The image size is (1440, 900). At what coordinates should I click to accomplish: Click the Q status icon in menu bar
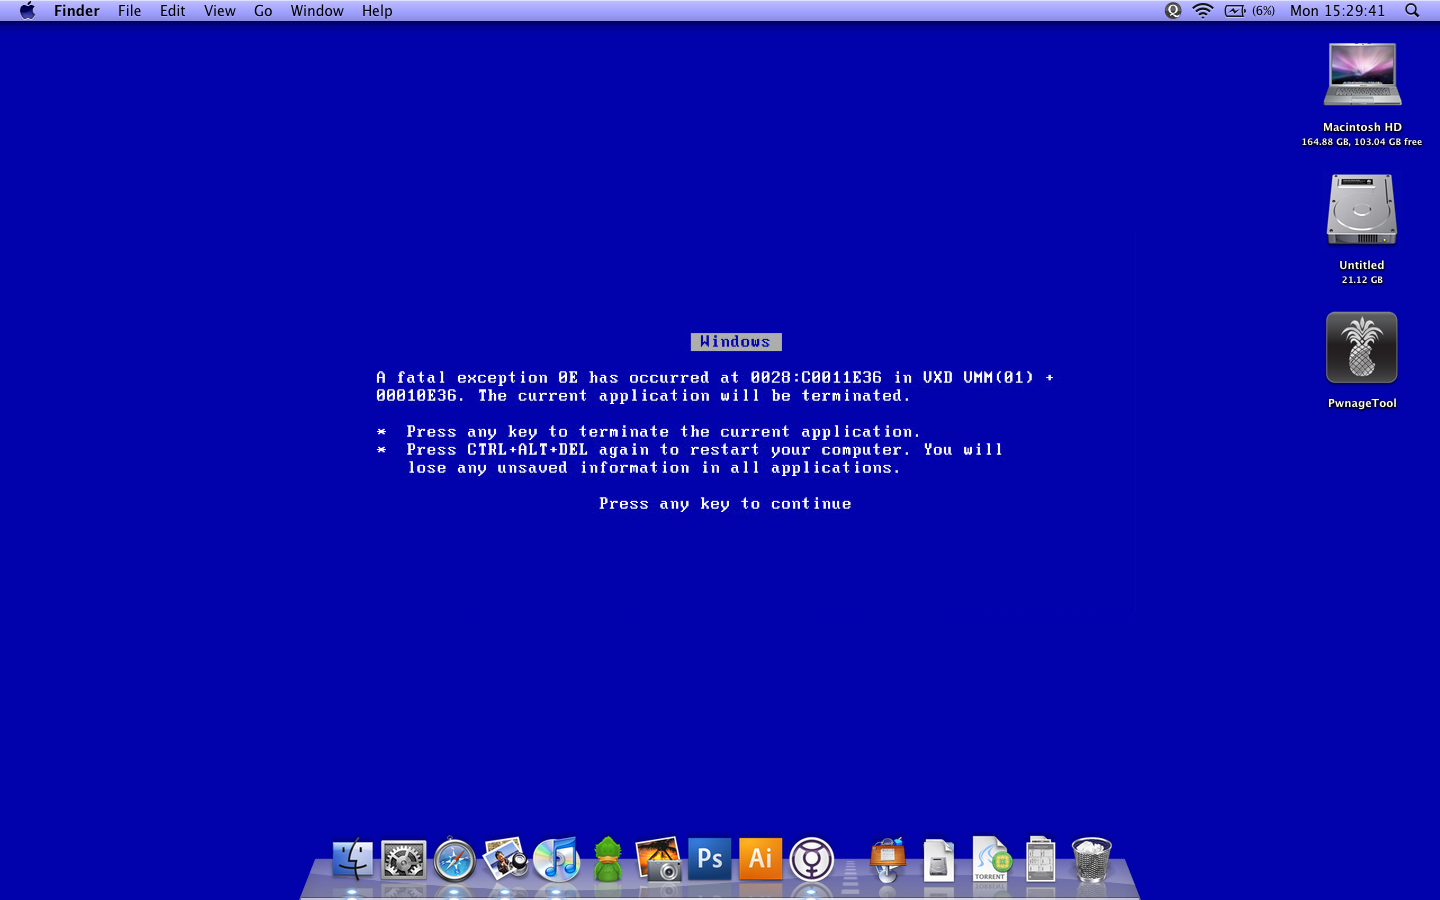tap(1173, 11)
